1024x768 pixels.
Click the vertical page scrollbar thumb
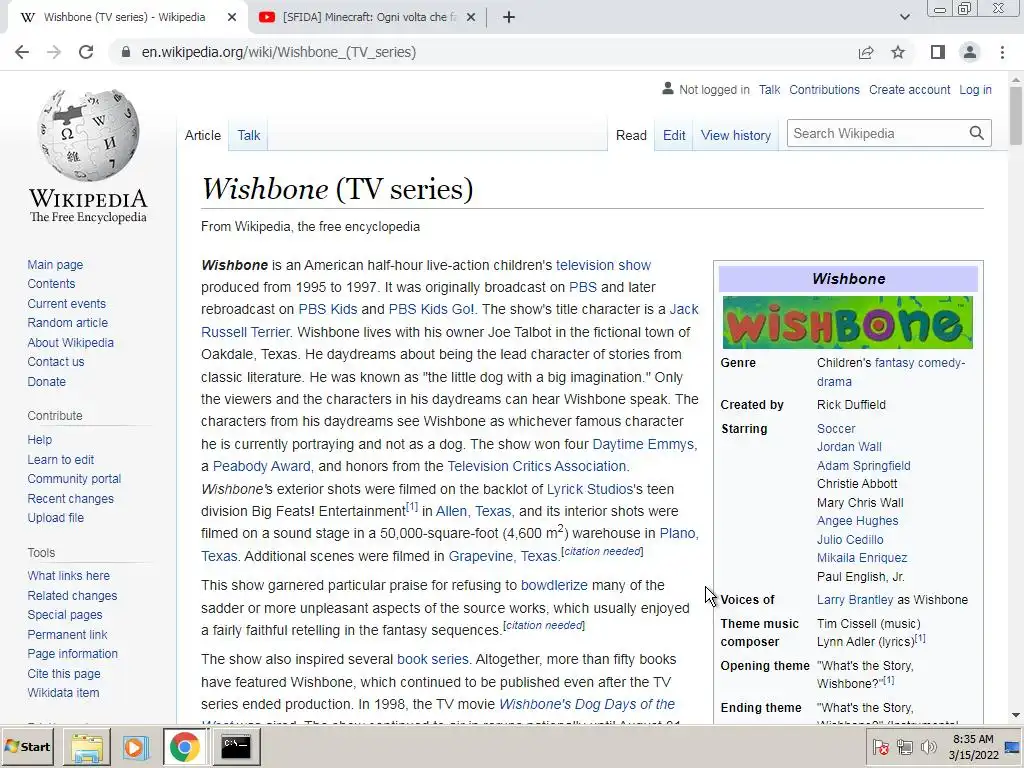click(x=1016, y=116)
